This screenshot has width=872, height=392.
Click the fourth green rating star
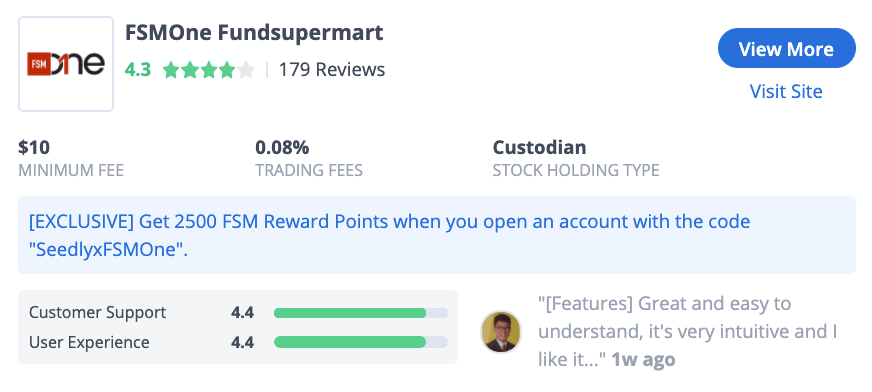pos(227,70)
